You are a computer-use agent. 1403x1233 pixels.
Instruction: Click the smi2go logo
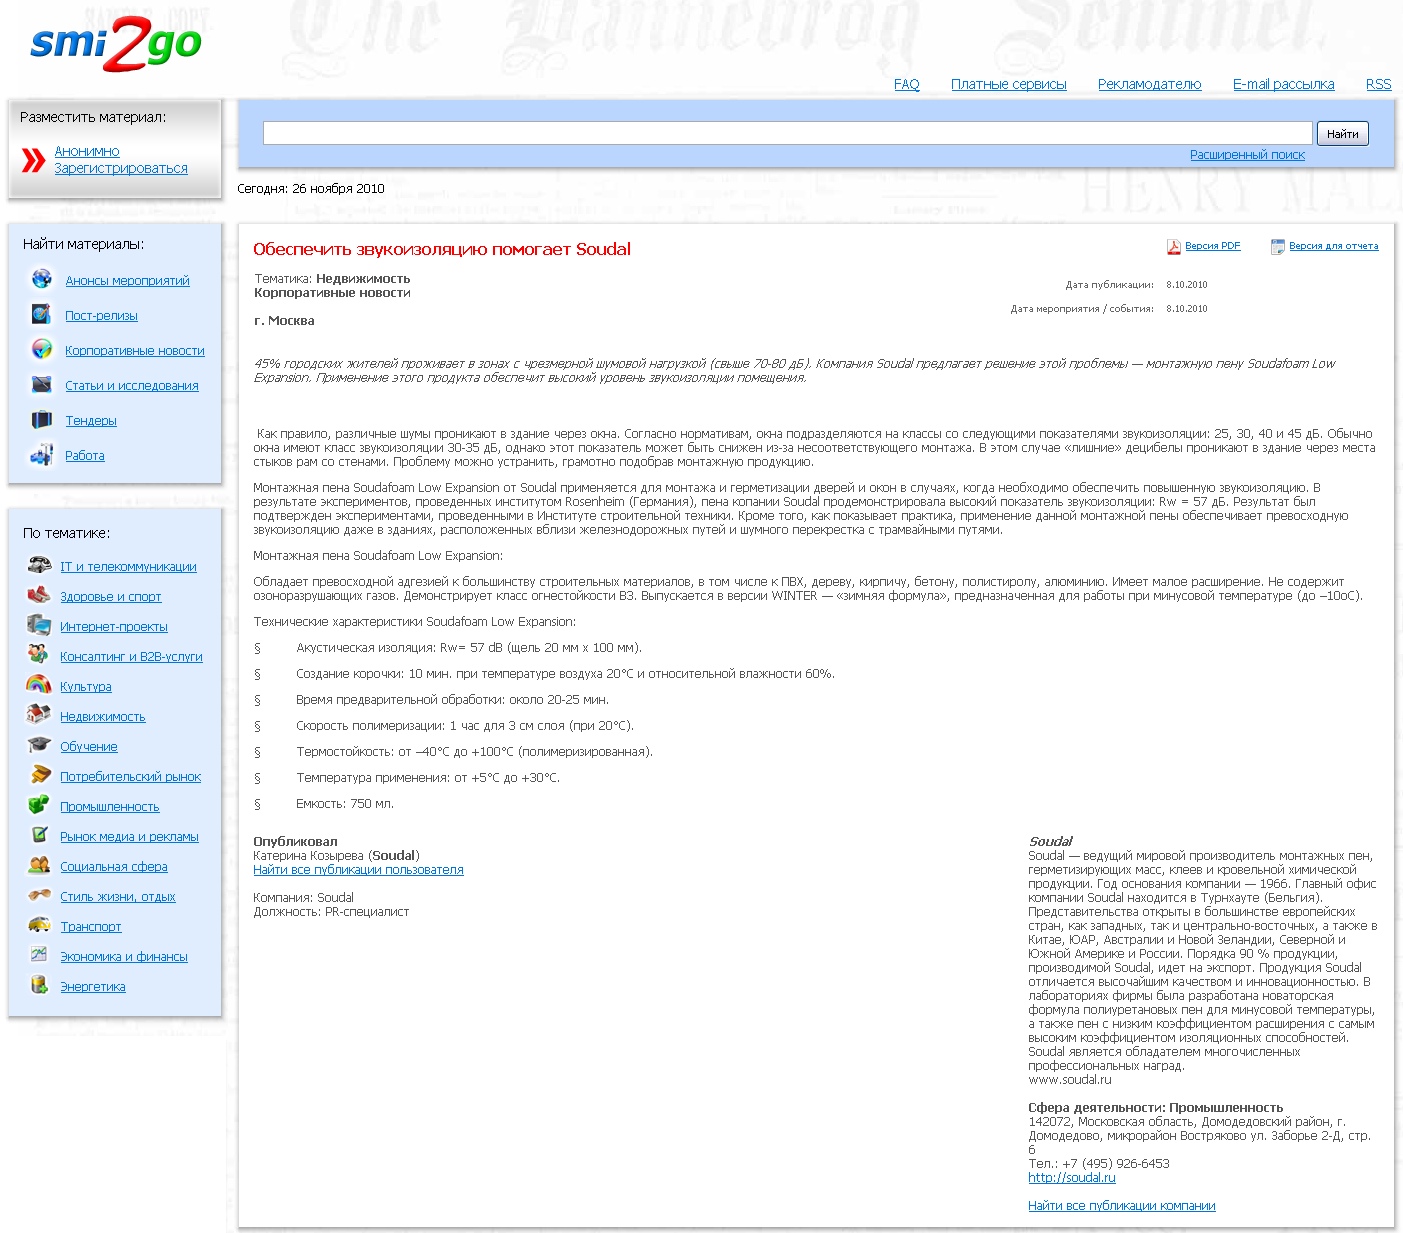tap(116, 44)
